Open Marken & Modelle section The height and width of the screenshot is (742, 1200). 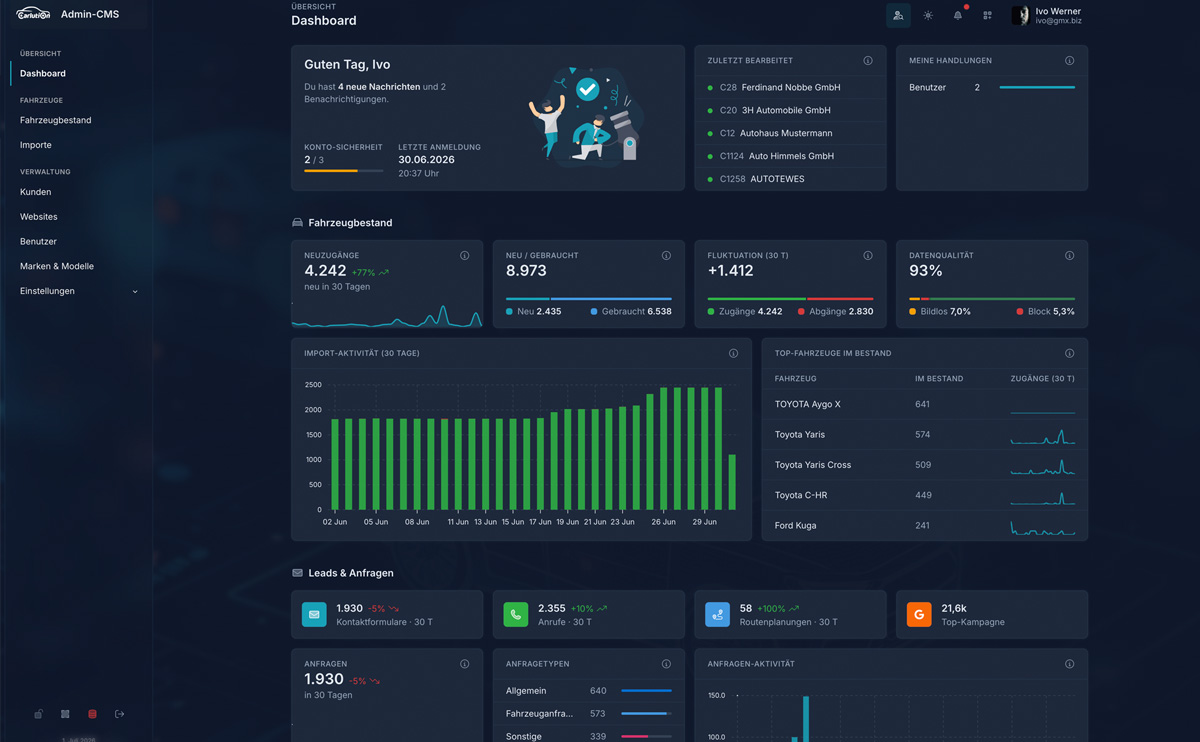pos(57,266)
